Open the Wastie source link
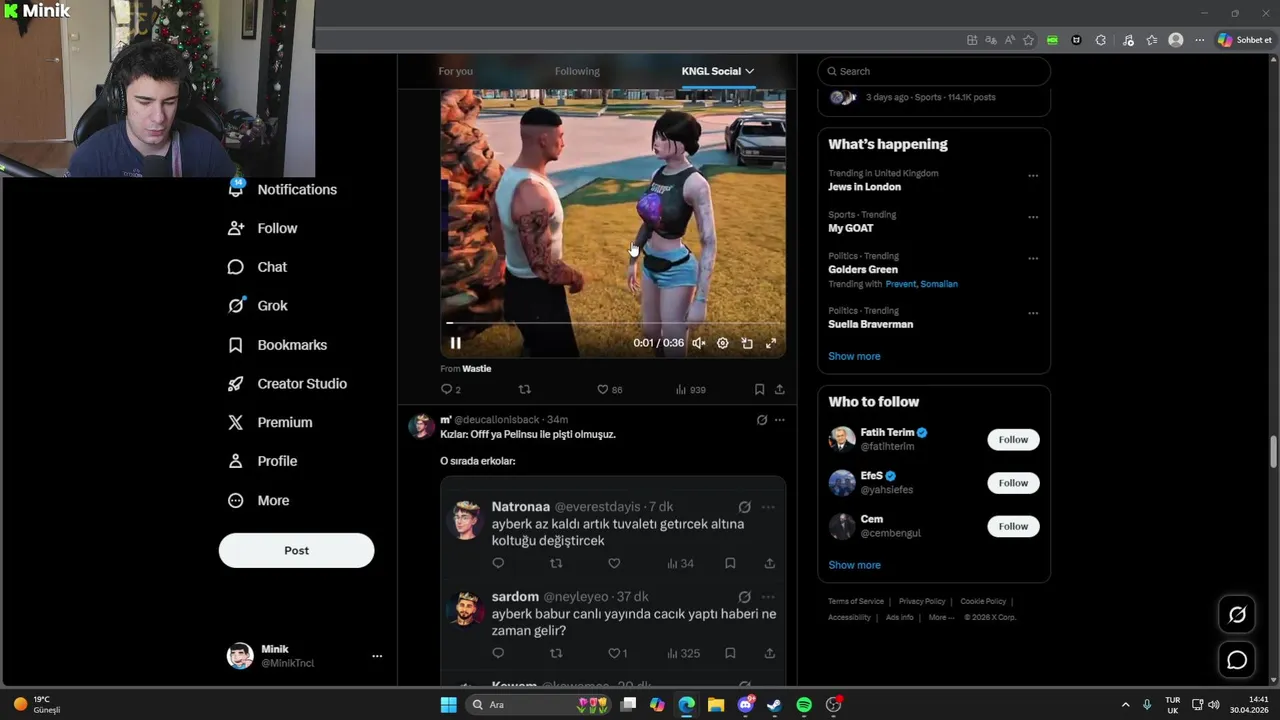Screen dimensions: 1280x720 click(x=476, y=369)
